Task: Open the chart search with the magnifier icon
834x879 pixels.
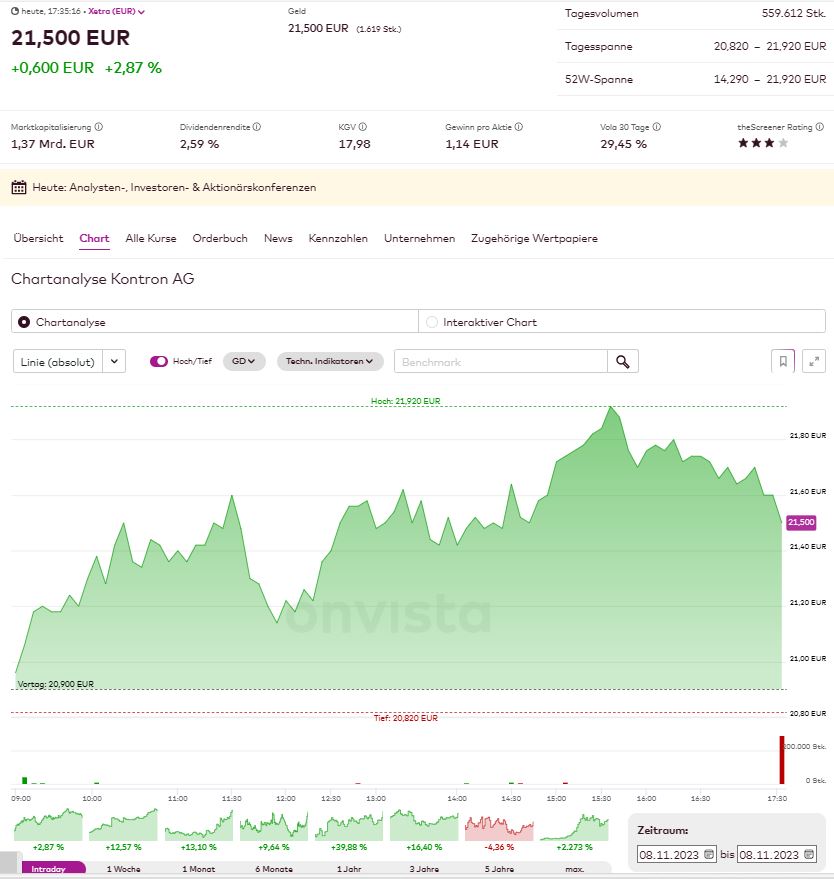Action: point(623,360)
